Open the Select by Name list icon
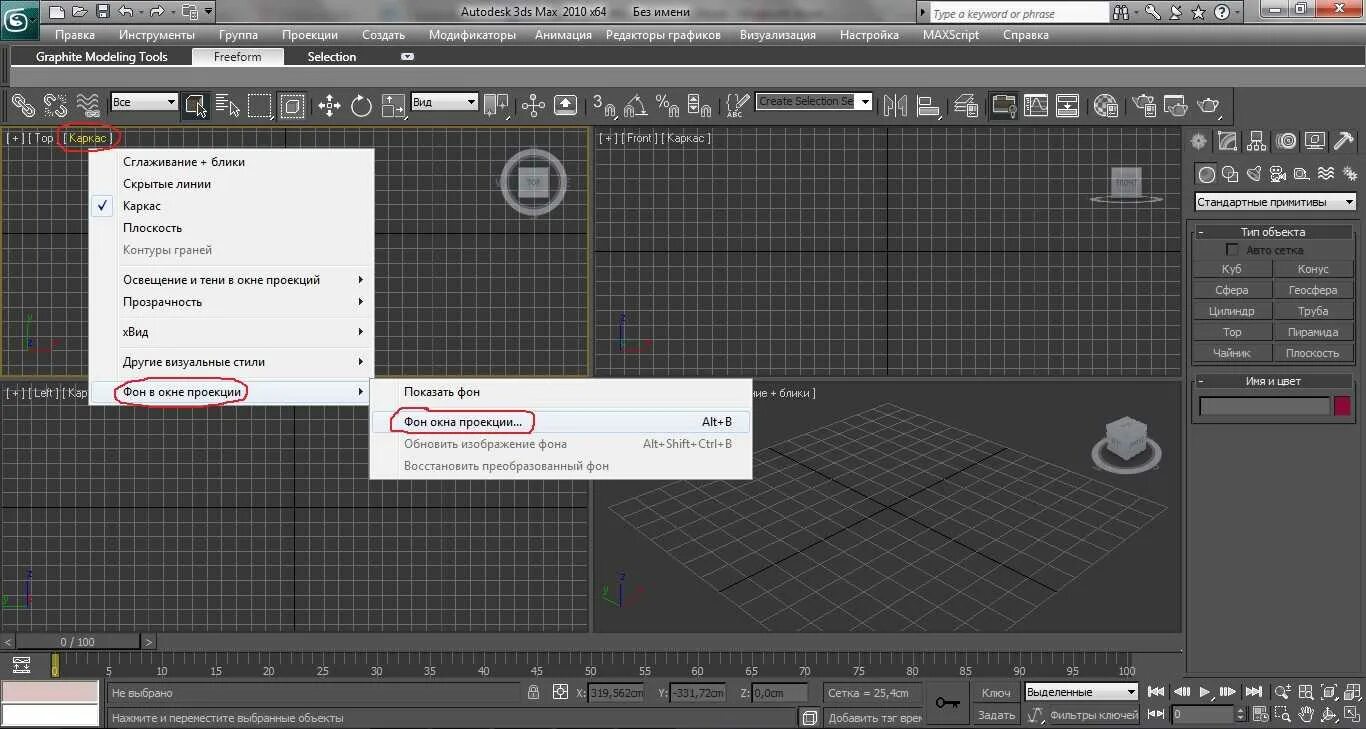Viewport: 1366px width, 729px height. (228, 104)
